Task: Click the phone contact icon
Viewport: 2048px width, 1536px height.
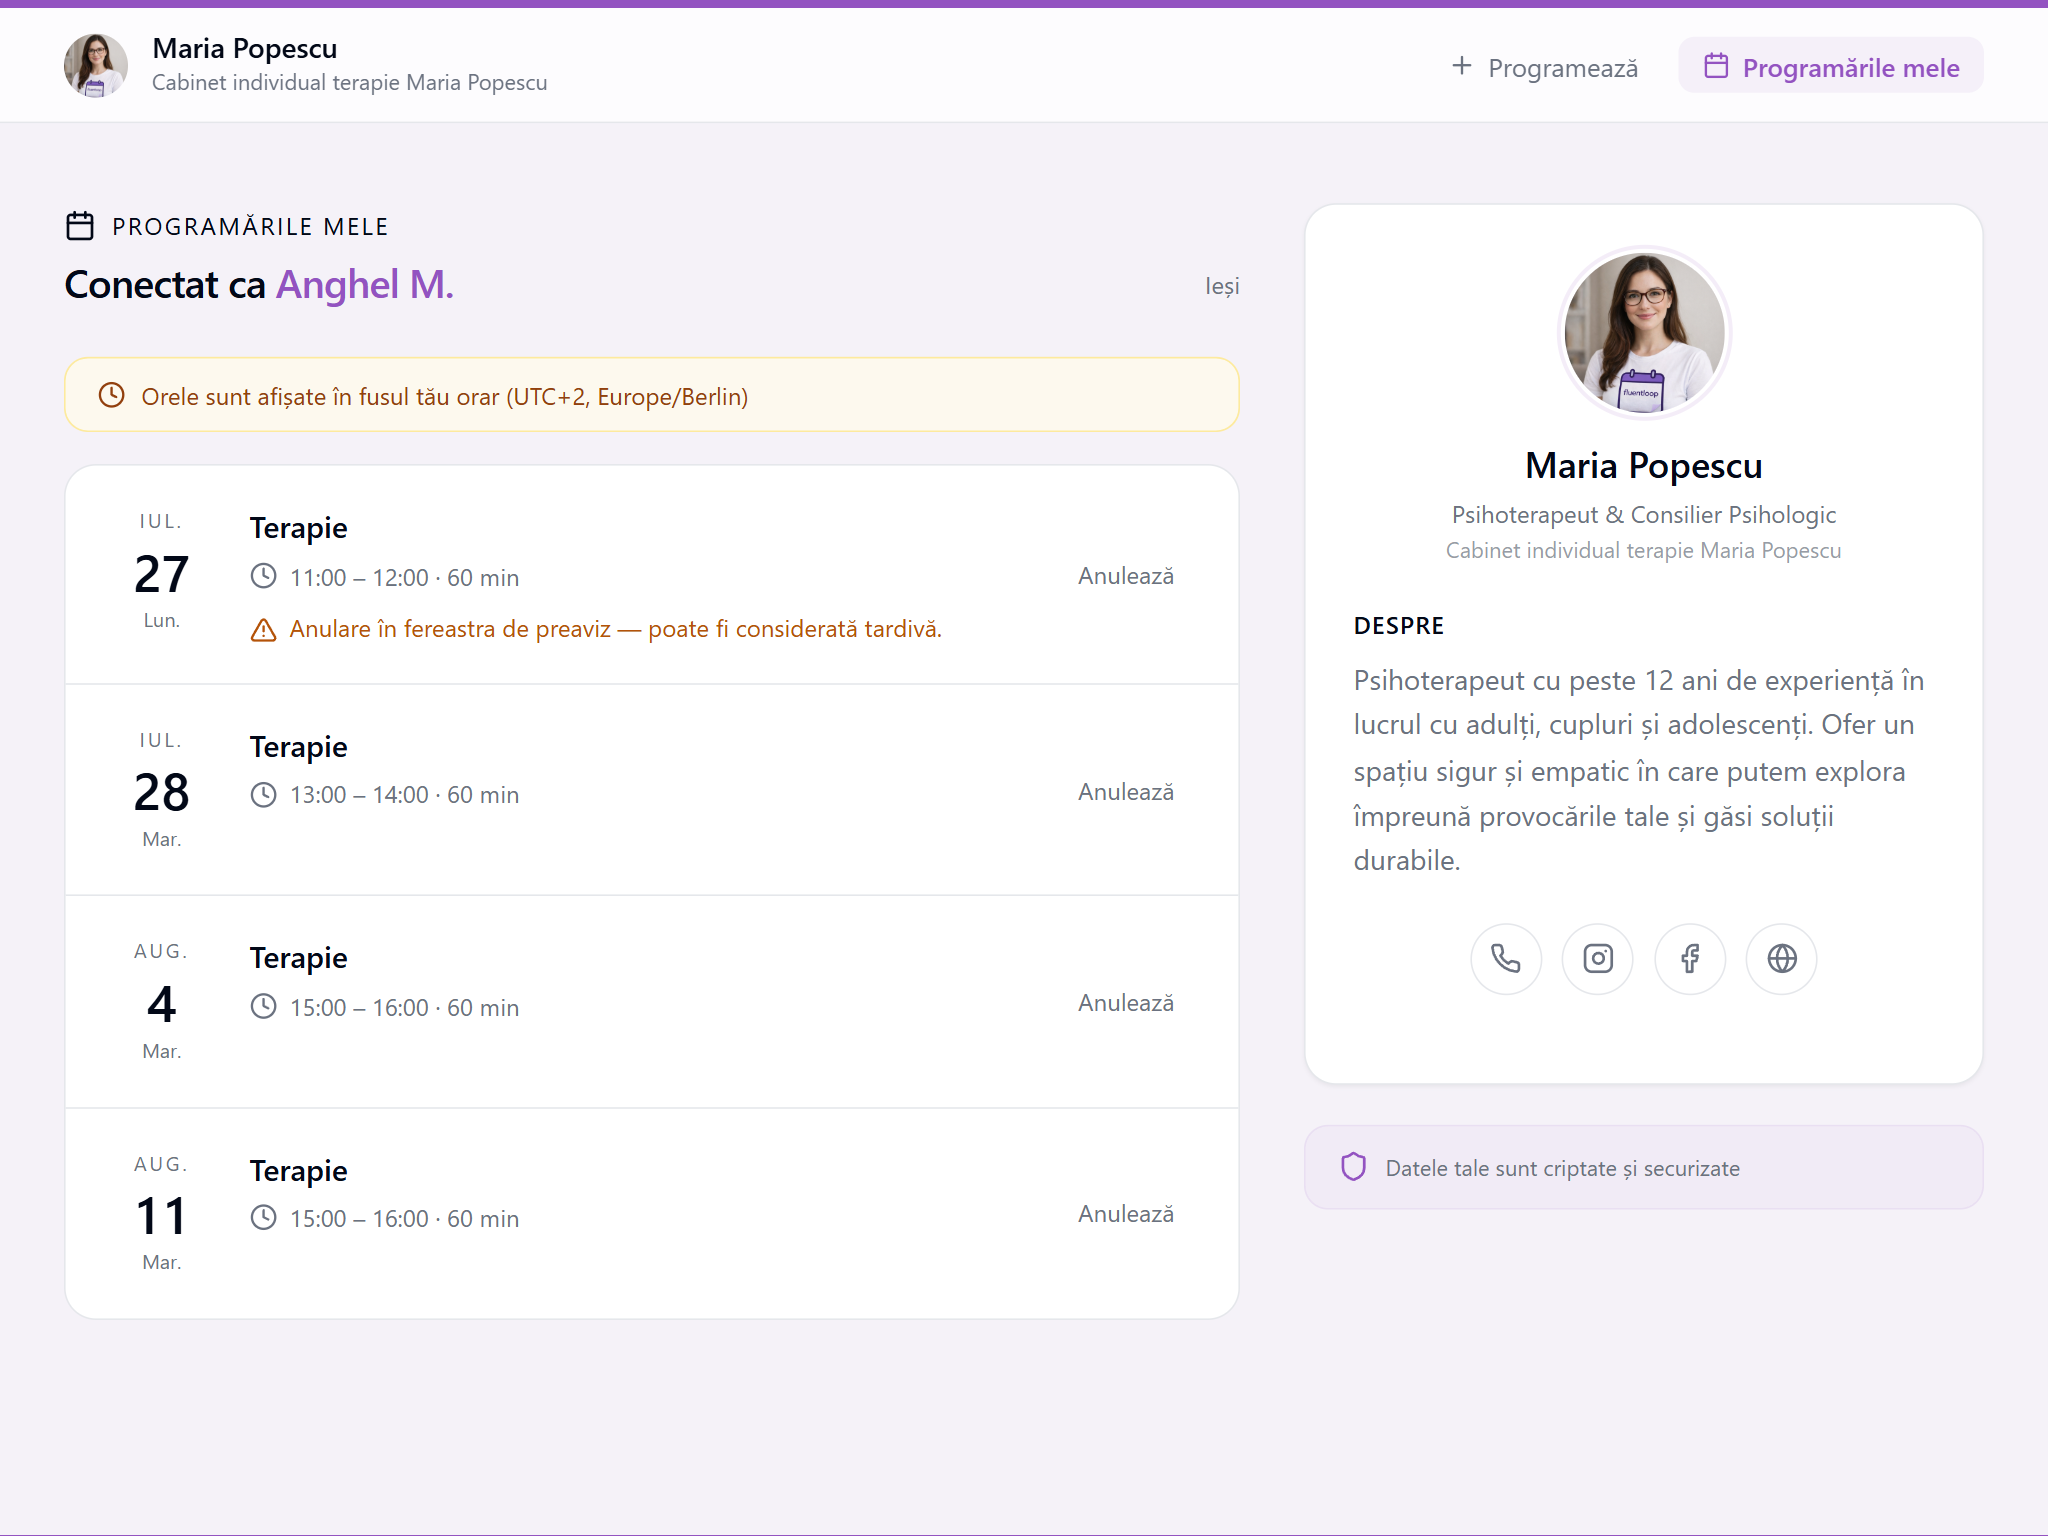Action: (1506, 959)
